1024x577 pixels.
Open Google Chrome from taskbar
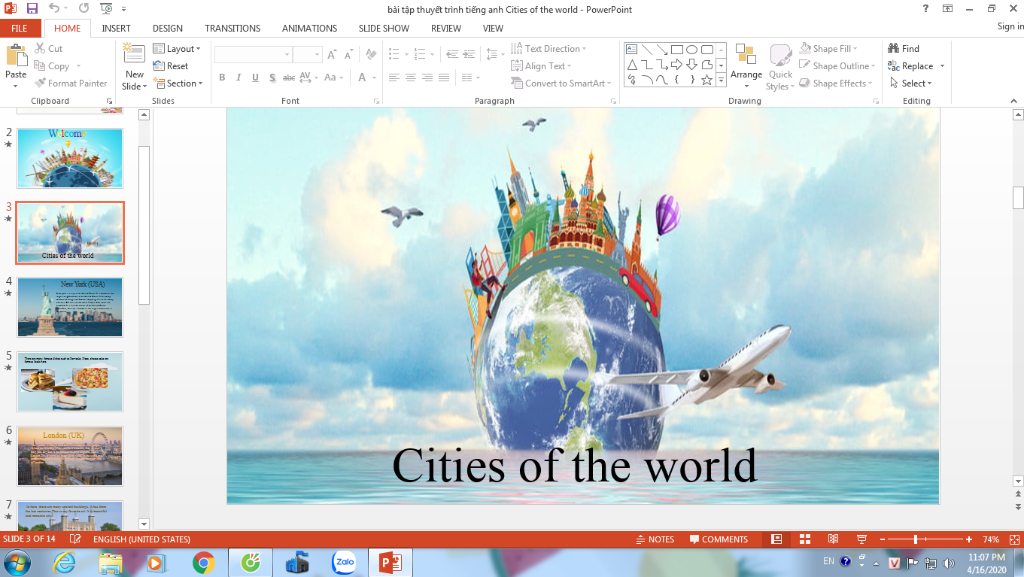[204, 562]
